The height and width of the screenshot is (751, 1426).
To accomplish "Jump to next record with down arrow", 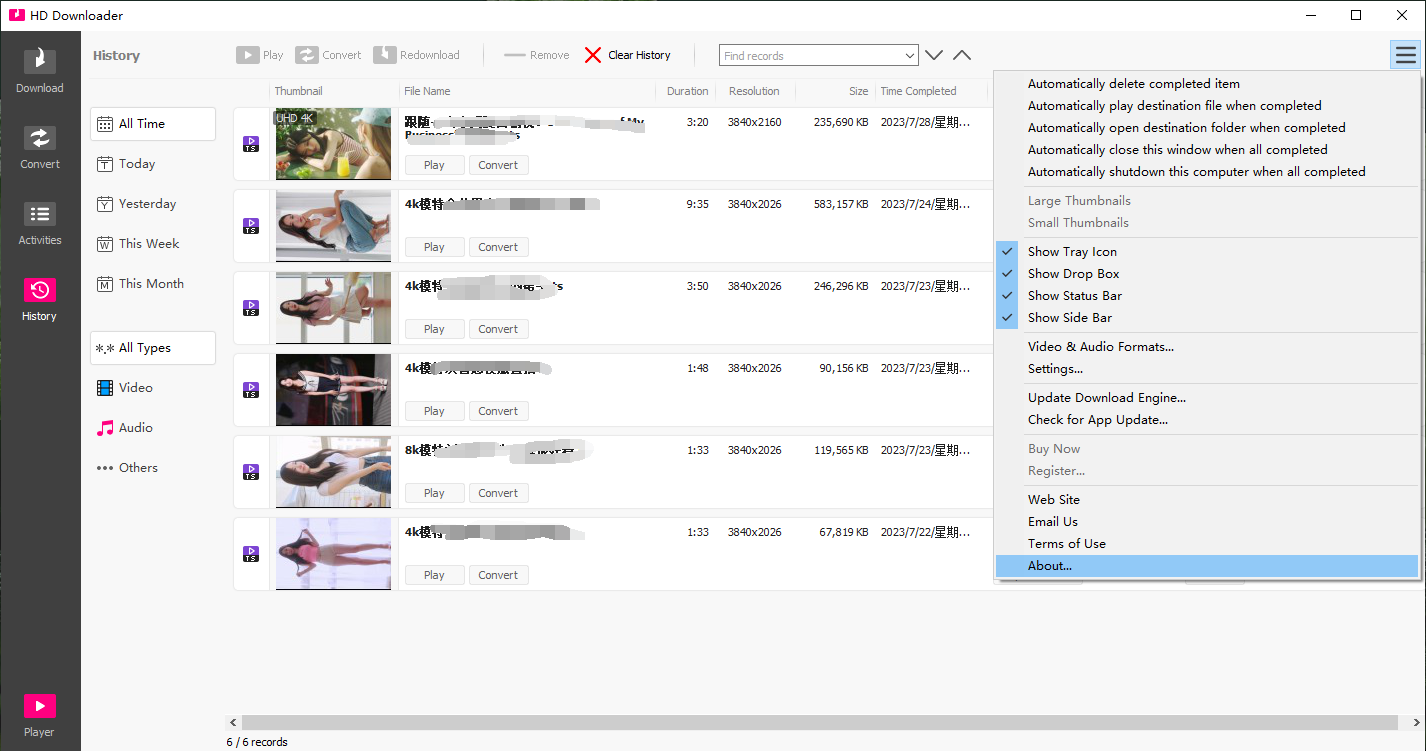I will tap(934, 56).
